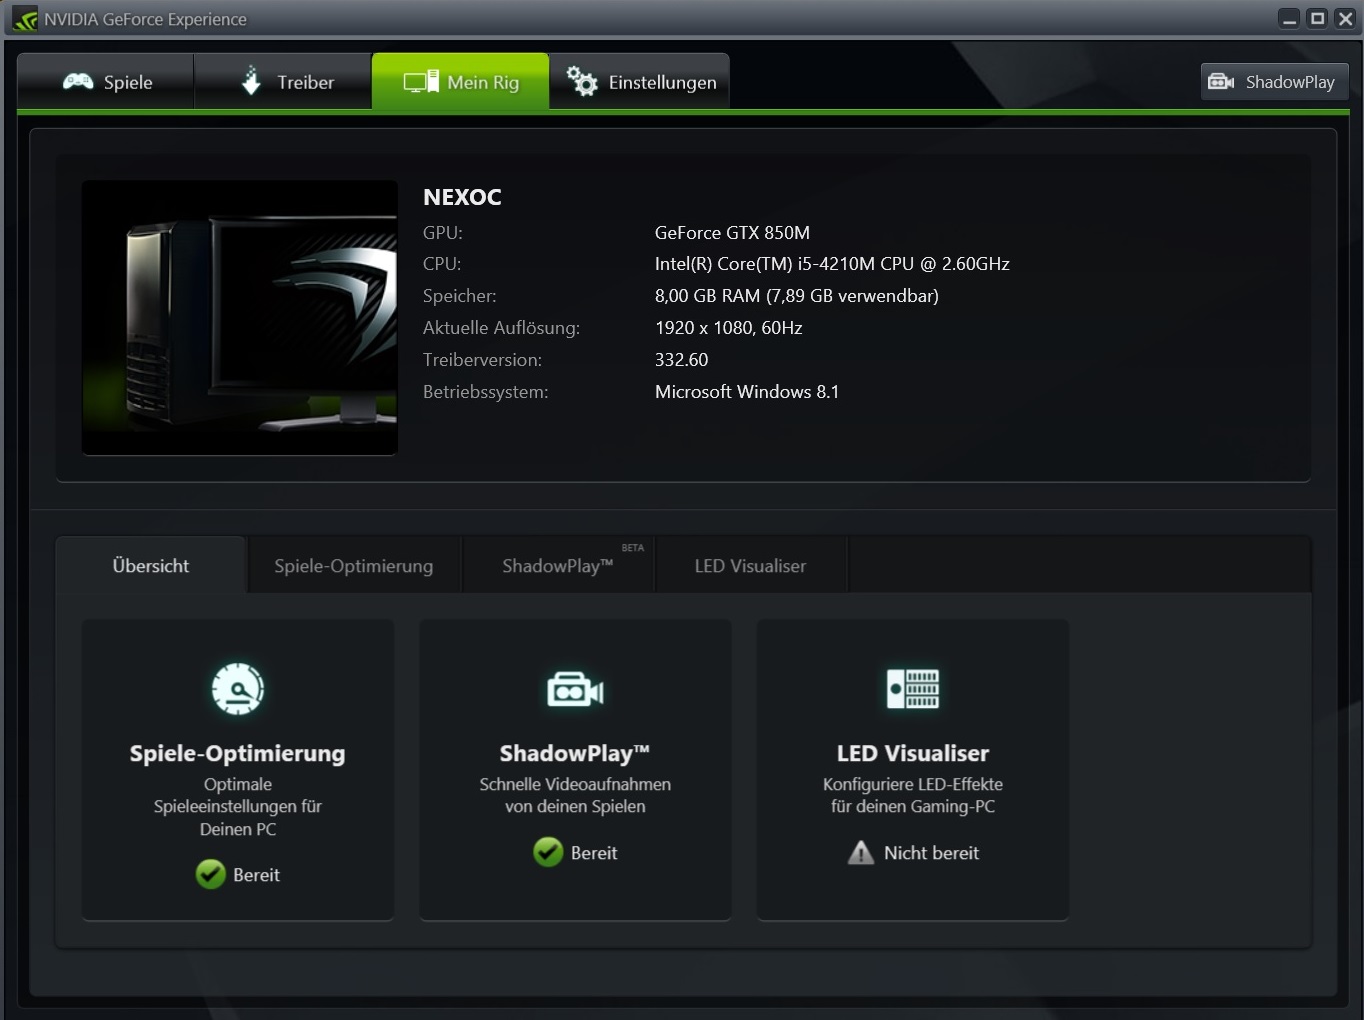Click the Aktuelle Auflösung label
This screenshot has height=1020, width=1364.
point(501,328)
